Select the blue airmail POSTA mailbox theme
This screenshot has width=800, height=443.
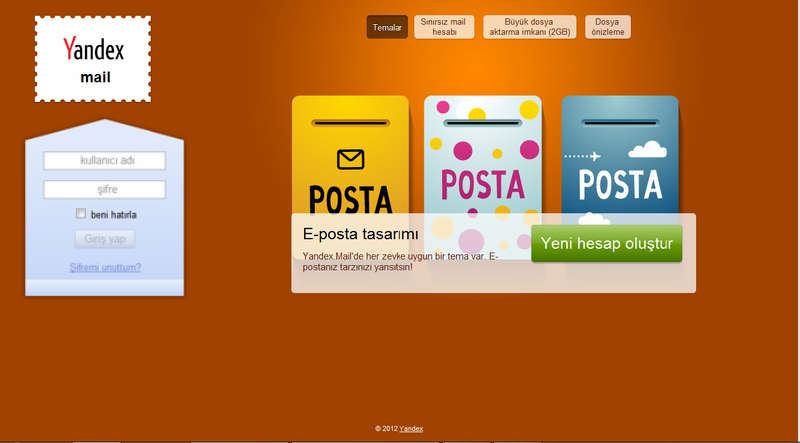[x=620, y=155]
